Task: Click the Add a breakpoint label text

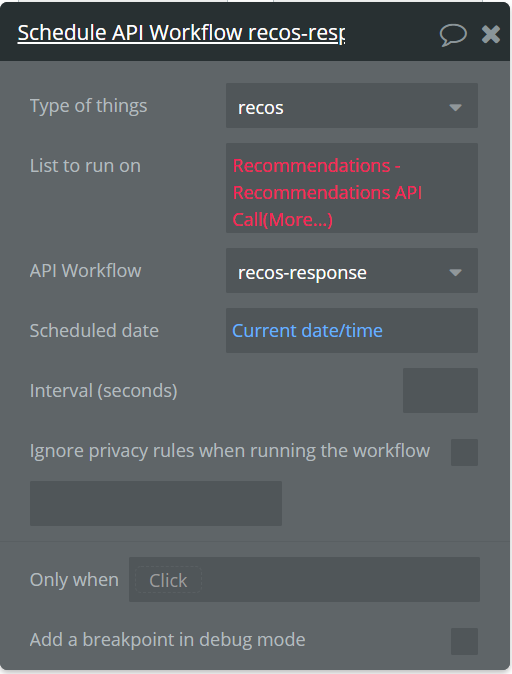Action: 167,640
